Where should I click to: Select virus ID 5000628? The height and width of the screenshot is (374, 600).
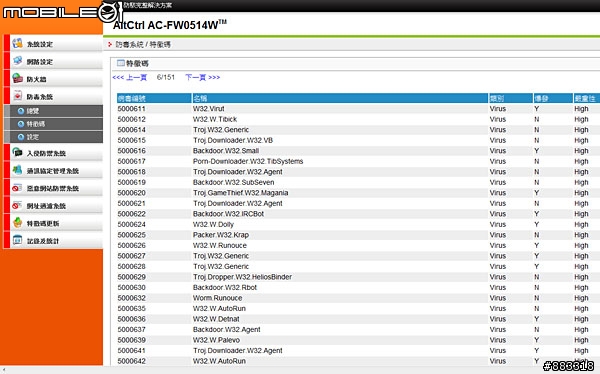click(x=132, y=266)
